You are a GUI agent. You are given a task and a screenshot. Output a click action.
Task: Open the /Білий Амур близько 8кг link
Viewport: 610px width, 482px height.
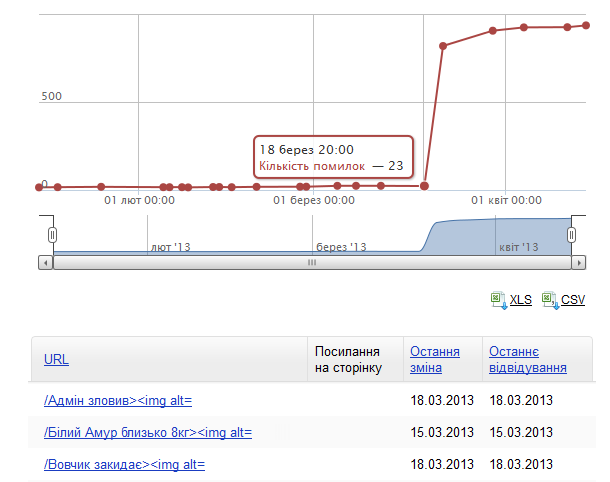[148, 433]
